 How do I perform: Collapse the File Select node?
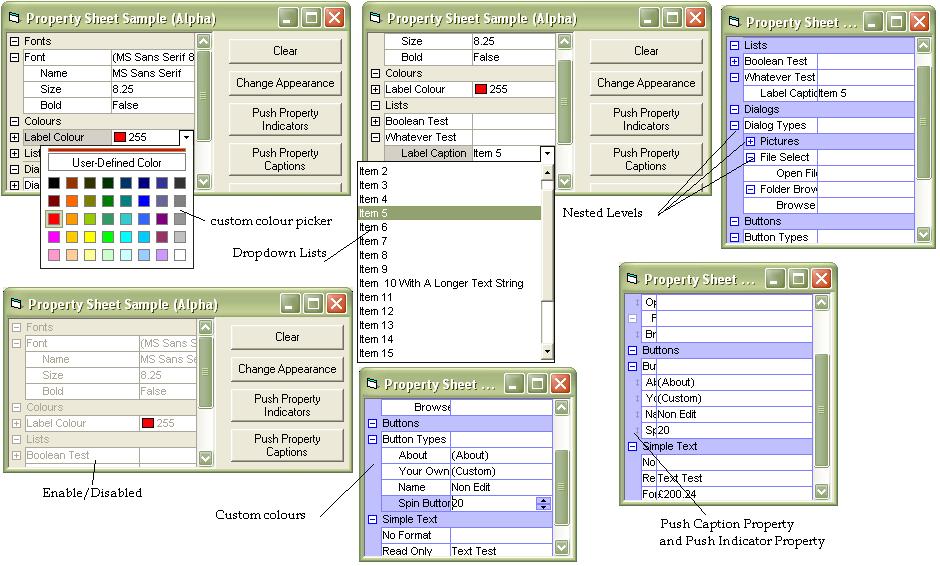click(750, 157)
